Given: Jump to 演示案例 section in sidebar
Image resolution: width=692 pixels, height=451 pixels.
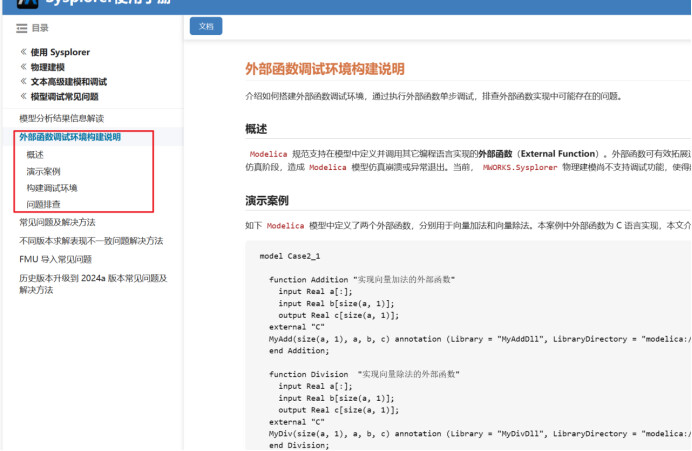Looking at the screenshot, I should pos(43,171).
